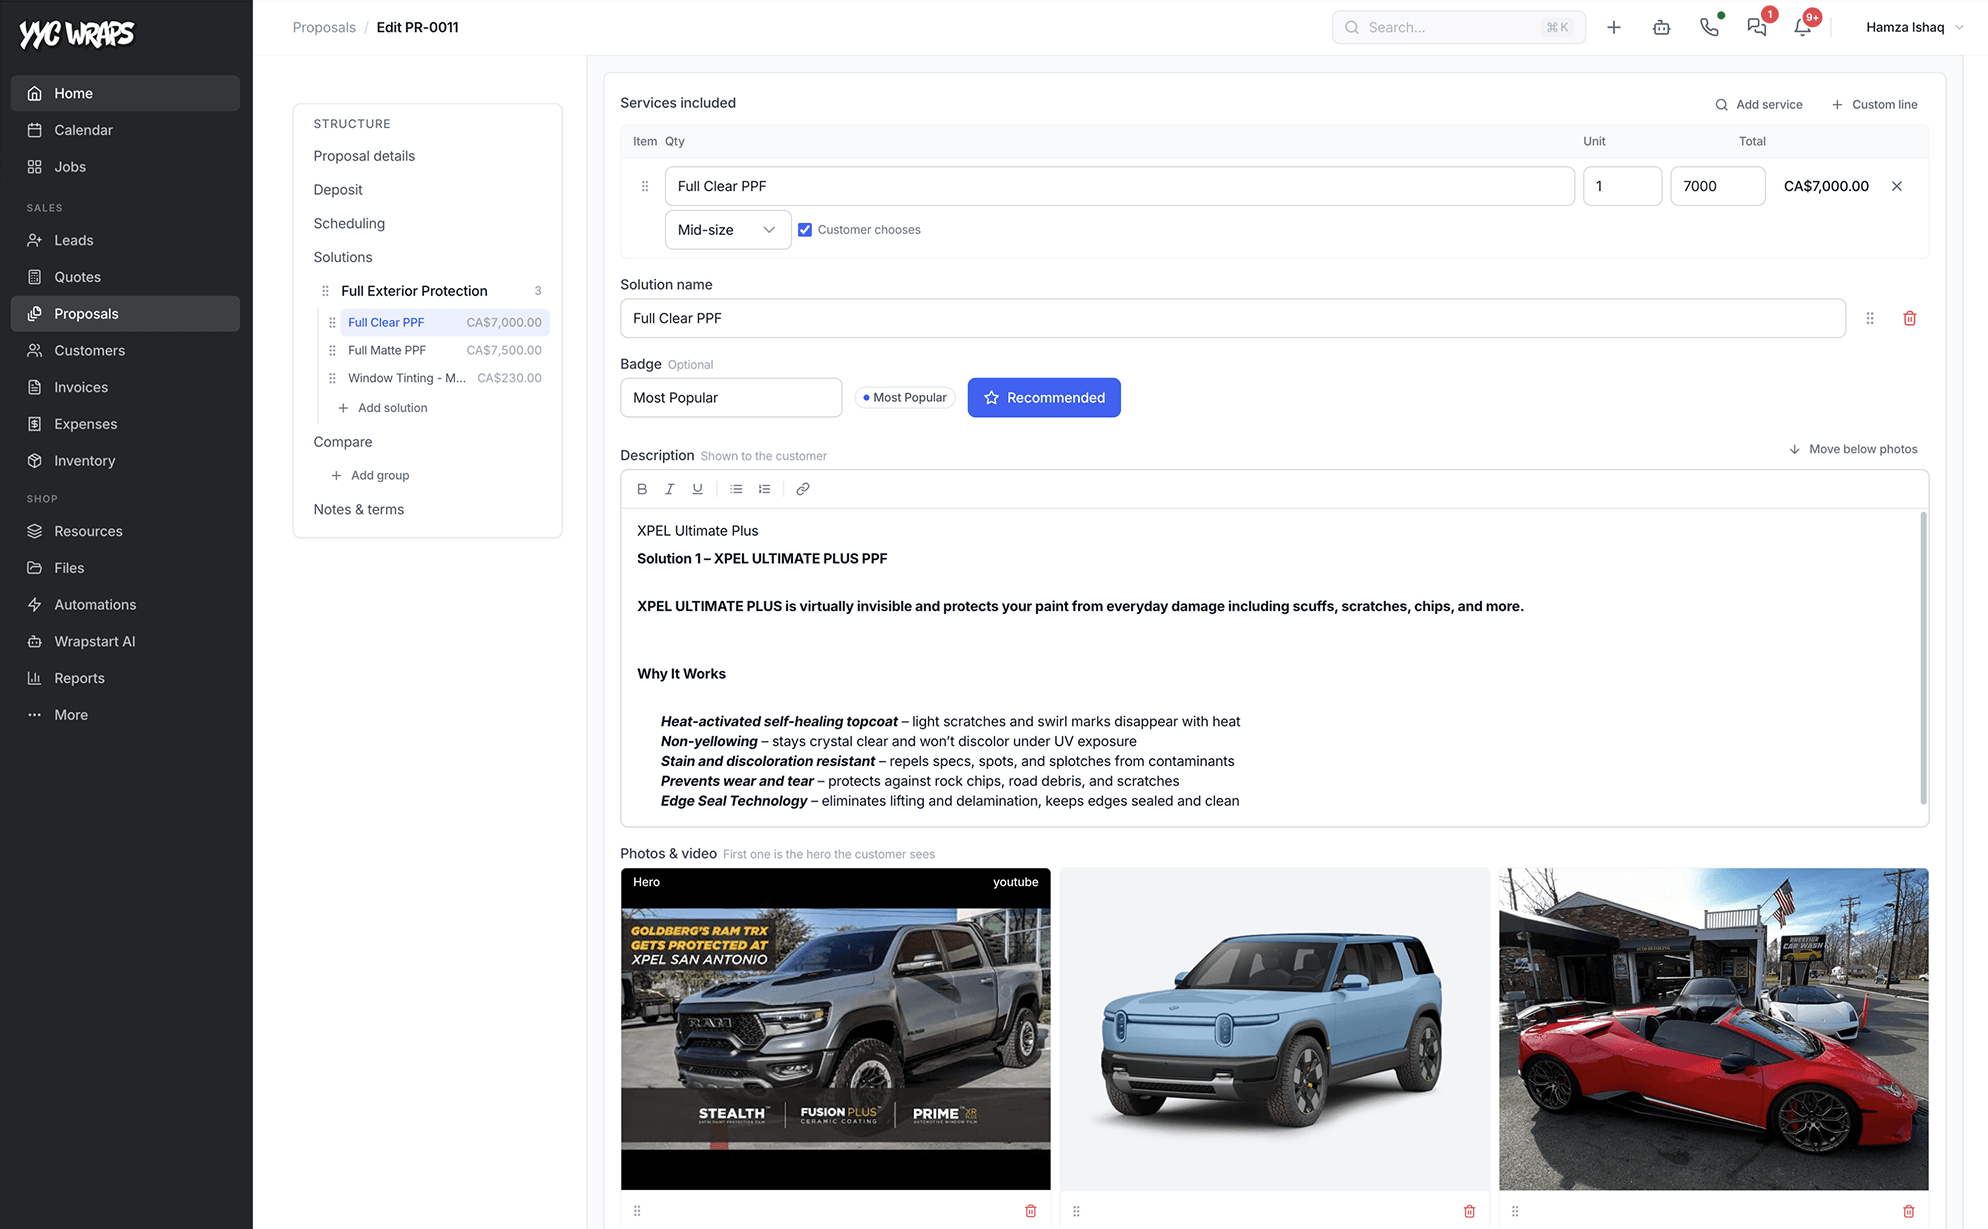Open Quotes in the sidebar

(125, 277)
